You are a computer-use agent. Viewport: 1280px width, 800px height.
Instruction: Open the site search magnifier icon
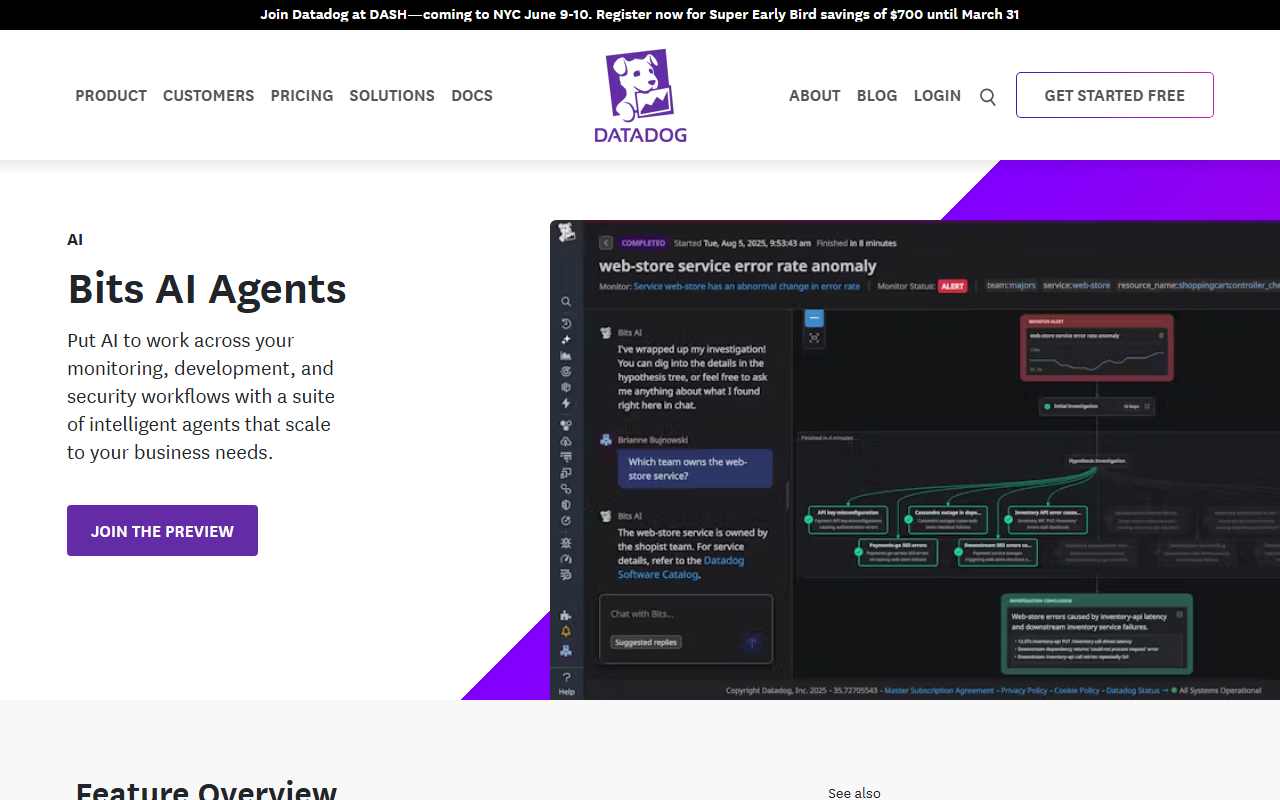coord(988,97)
